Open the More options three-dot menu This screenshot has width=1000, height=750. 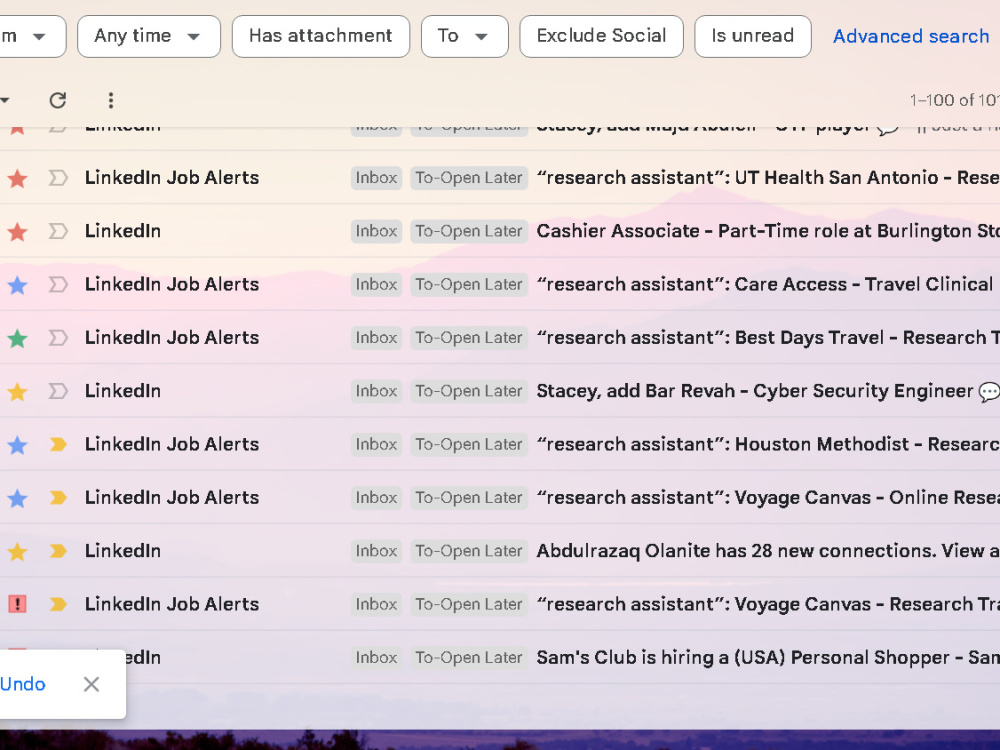click(111, 100)
